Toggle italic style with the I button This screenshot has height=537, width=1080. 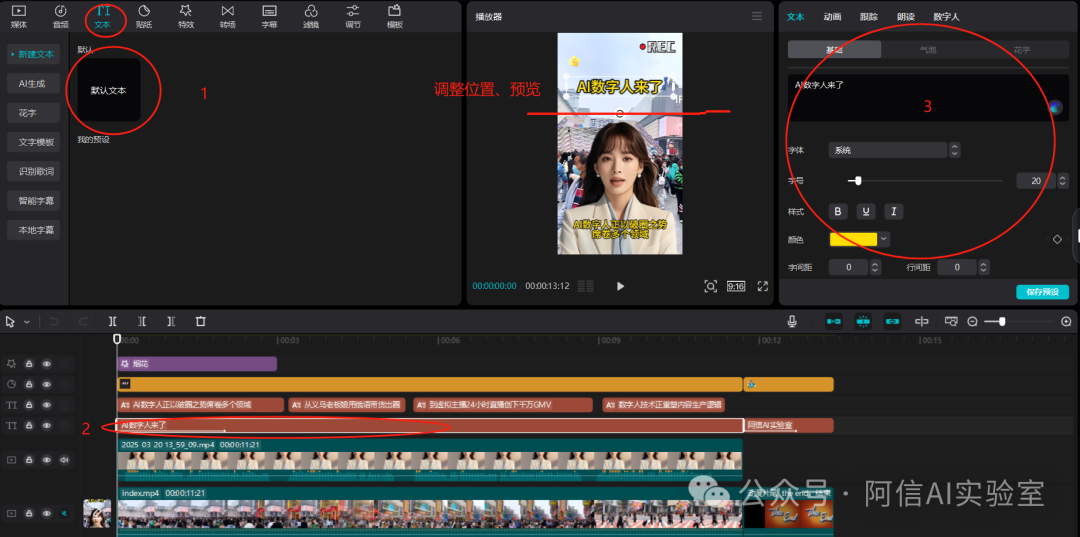(x=893, y=211)
